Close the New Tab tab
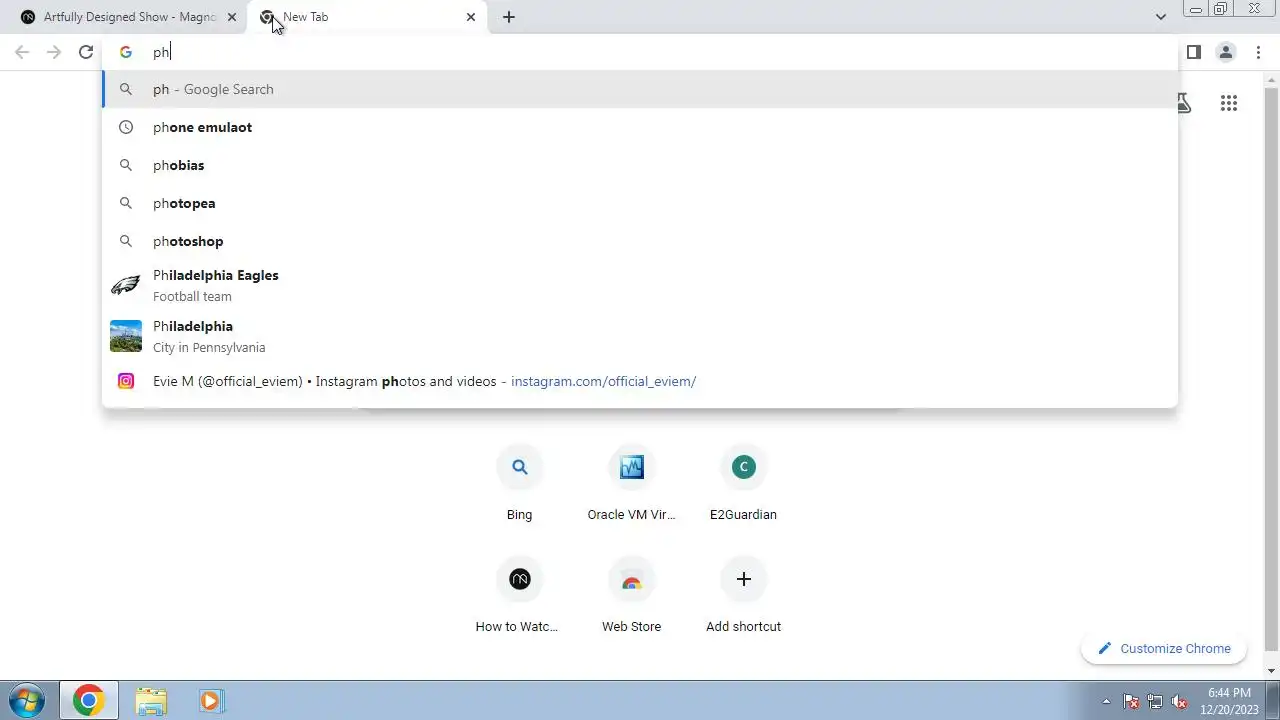The width and height of the screenshot is (1280, 720). click(471, 17)
